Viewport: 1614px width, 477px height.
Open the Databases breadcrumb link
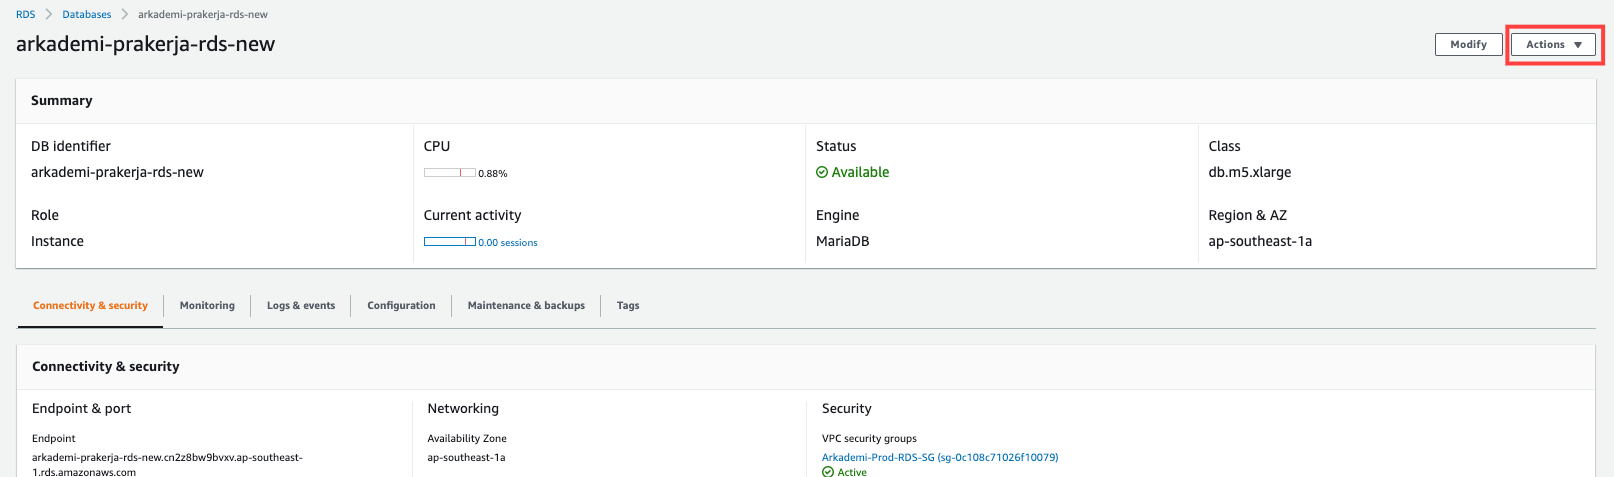[x=87, y=14]
